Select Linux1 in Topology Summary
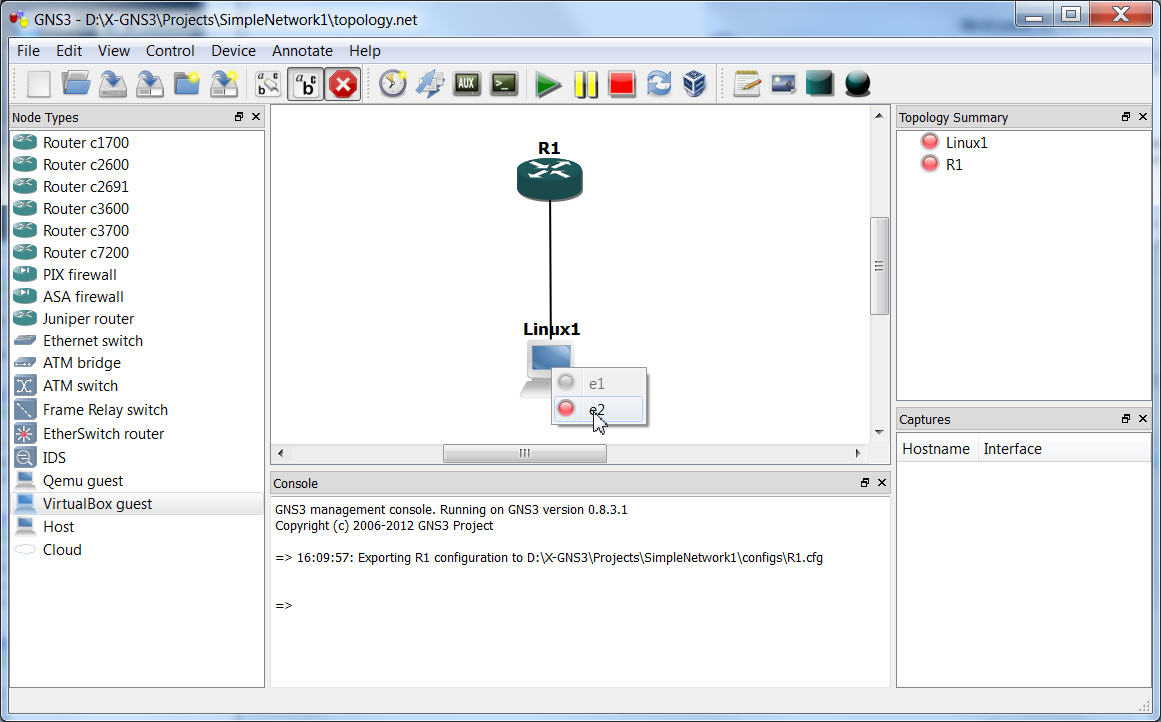This screenshot has width=1161, height=722. tap(966, 142)
